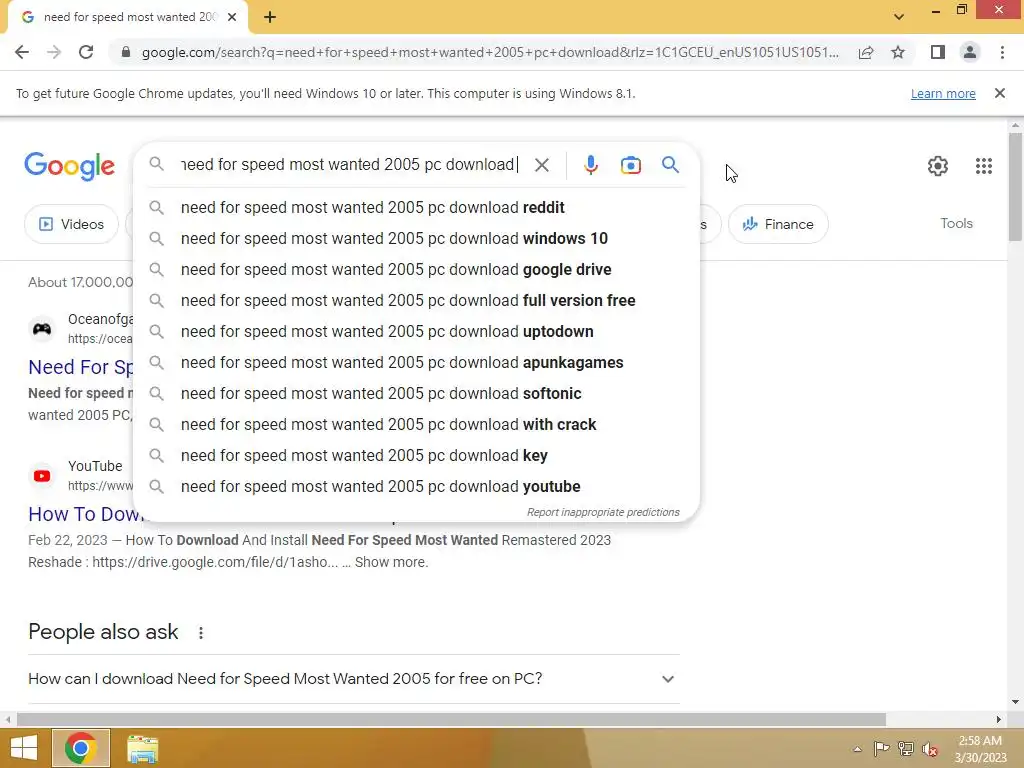Click the scroll-down arrow of page scrollbar
The image size is (1024, 768).
click(x=1015, y=702)
